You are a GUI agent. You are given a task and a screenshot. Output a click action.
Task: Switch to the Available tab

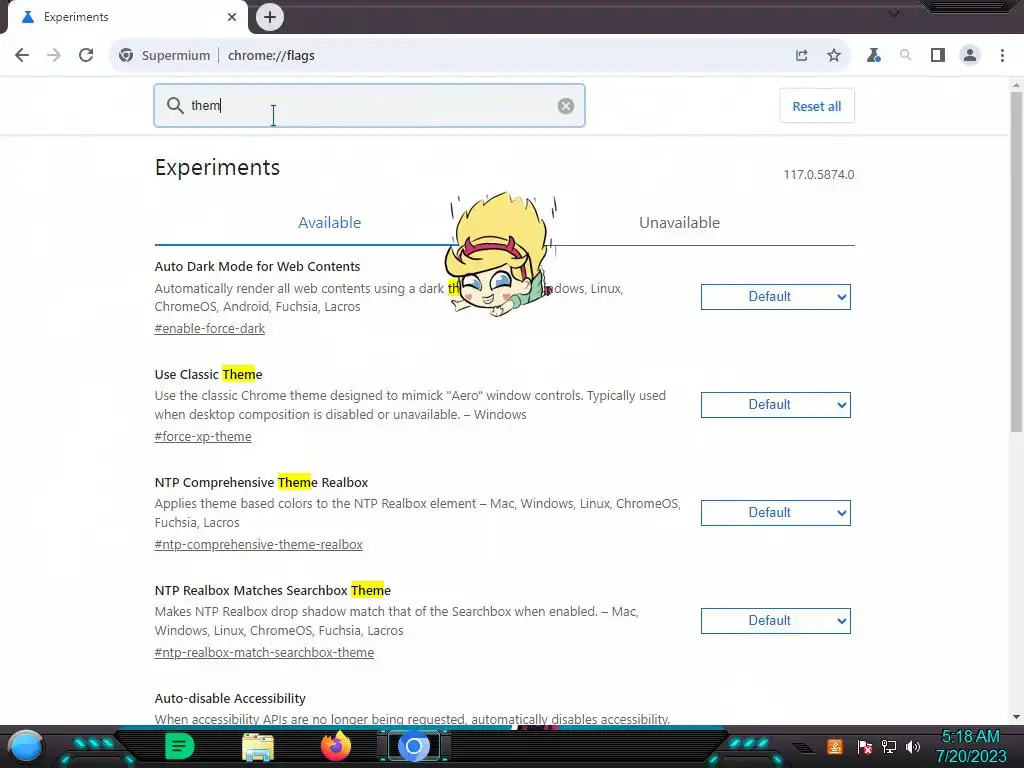329,223
